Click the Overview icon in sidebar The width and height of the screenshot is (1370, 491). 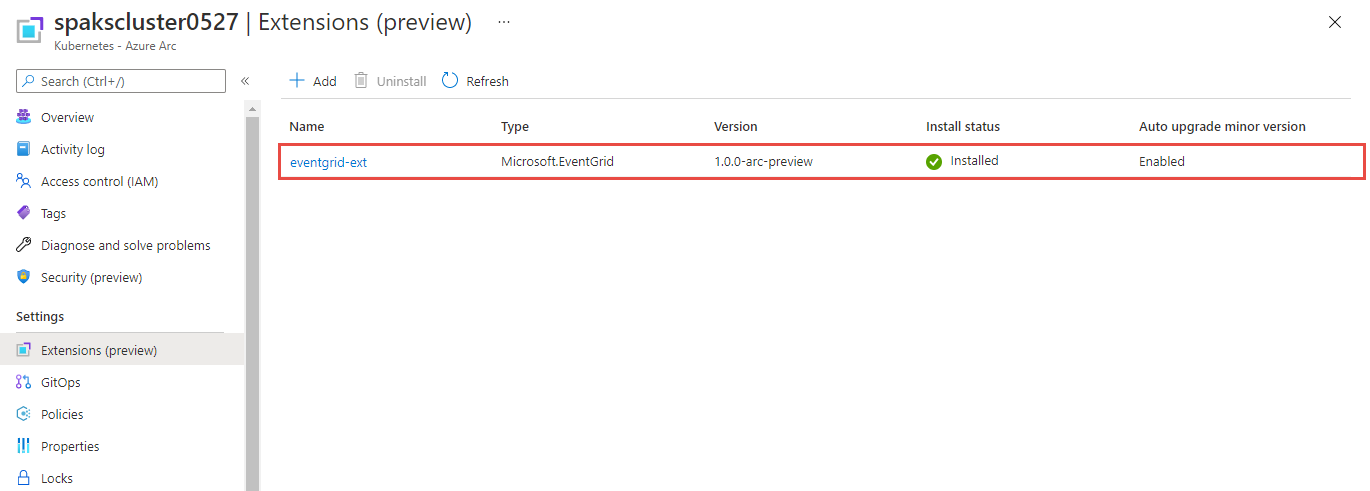[x=24, y=118]
